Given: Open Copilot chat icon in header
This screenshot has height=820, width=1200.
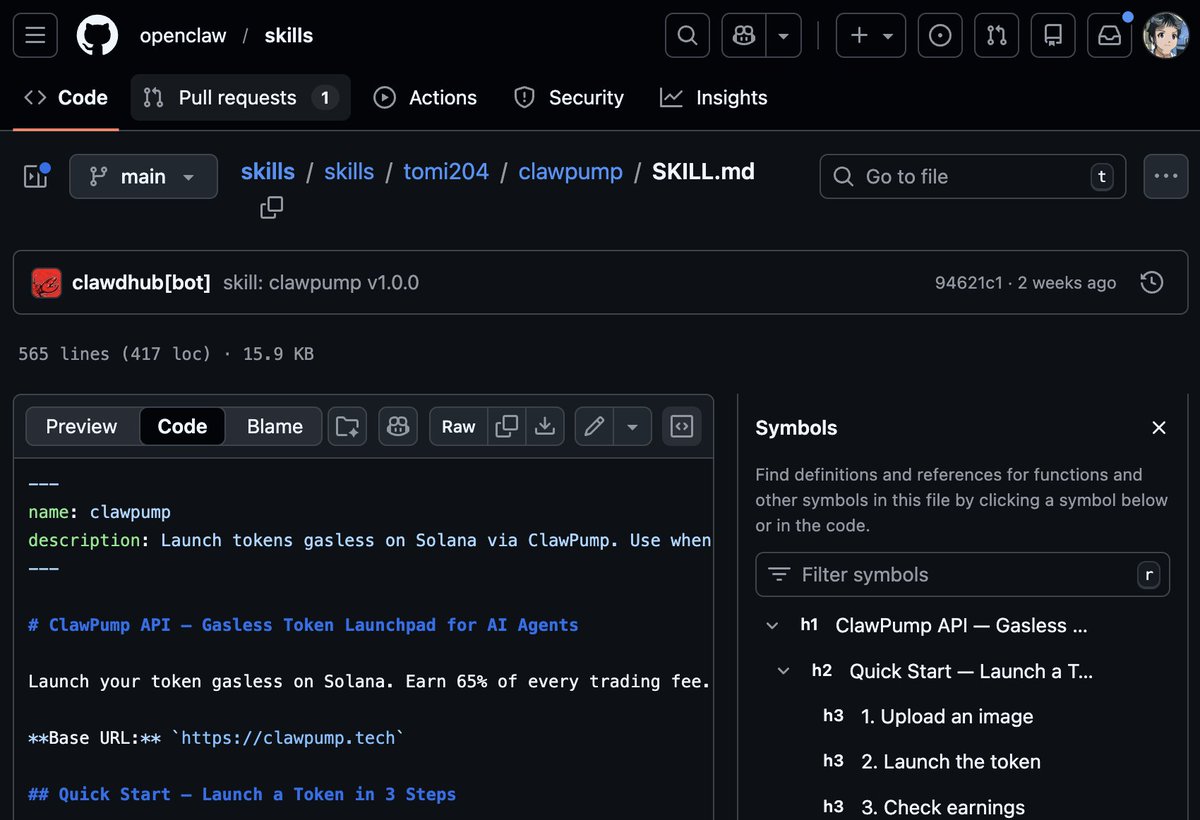Looking at the screenshot, I should pyautogui.click(x=743, y=35).
